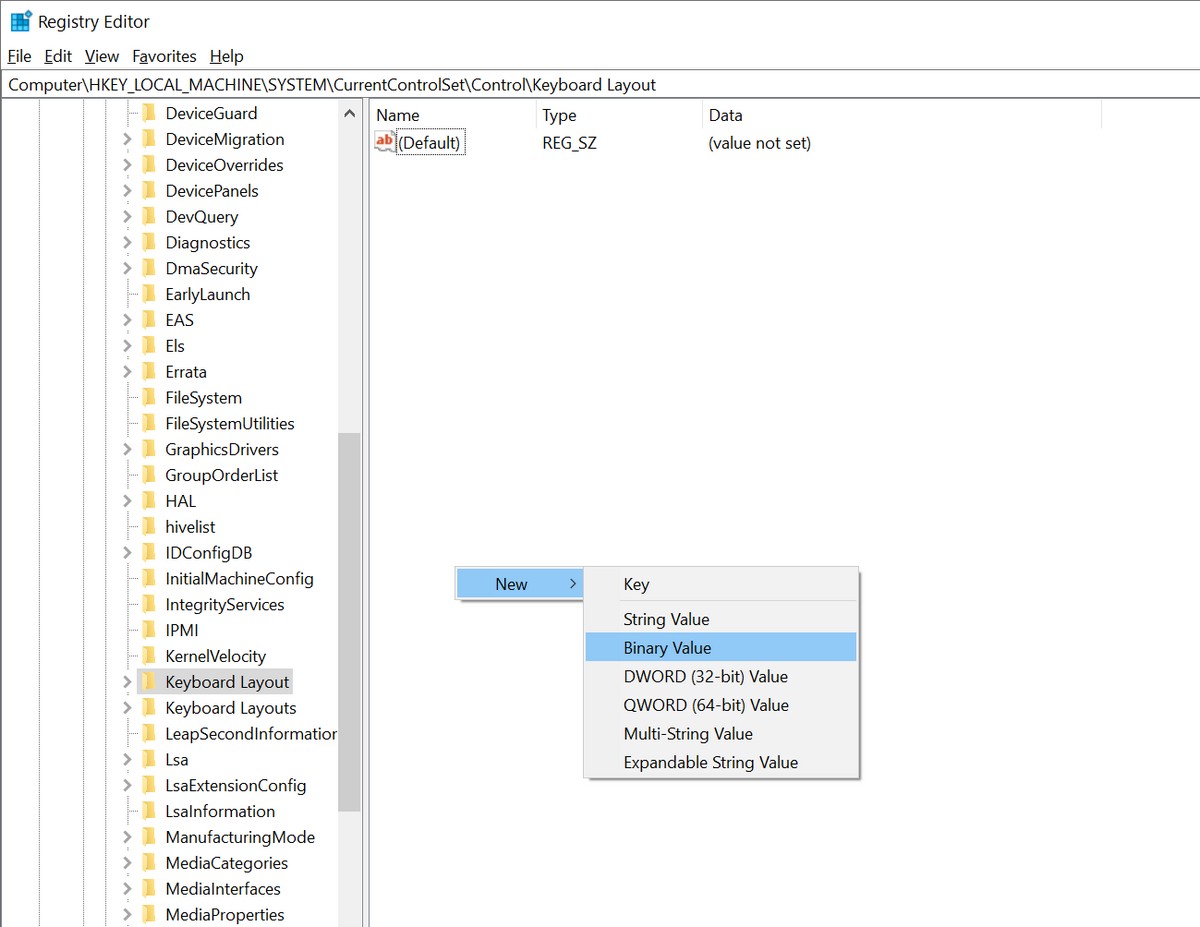Select the Keyboard Layouts key
The width and height of the screenshot is (1200, 927).
[x=230, y=708]
